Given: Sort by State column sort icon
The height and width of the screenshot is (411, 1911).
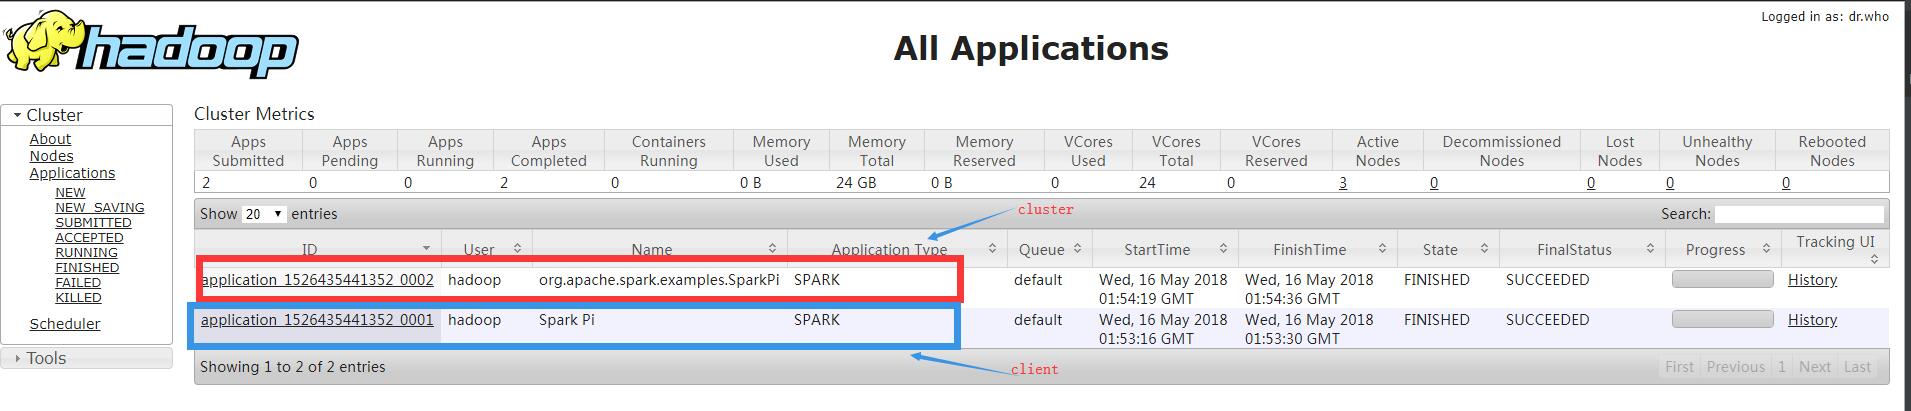Looking at the screenshot, I should pos(1484,248).
